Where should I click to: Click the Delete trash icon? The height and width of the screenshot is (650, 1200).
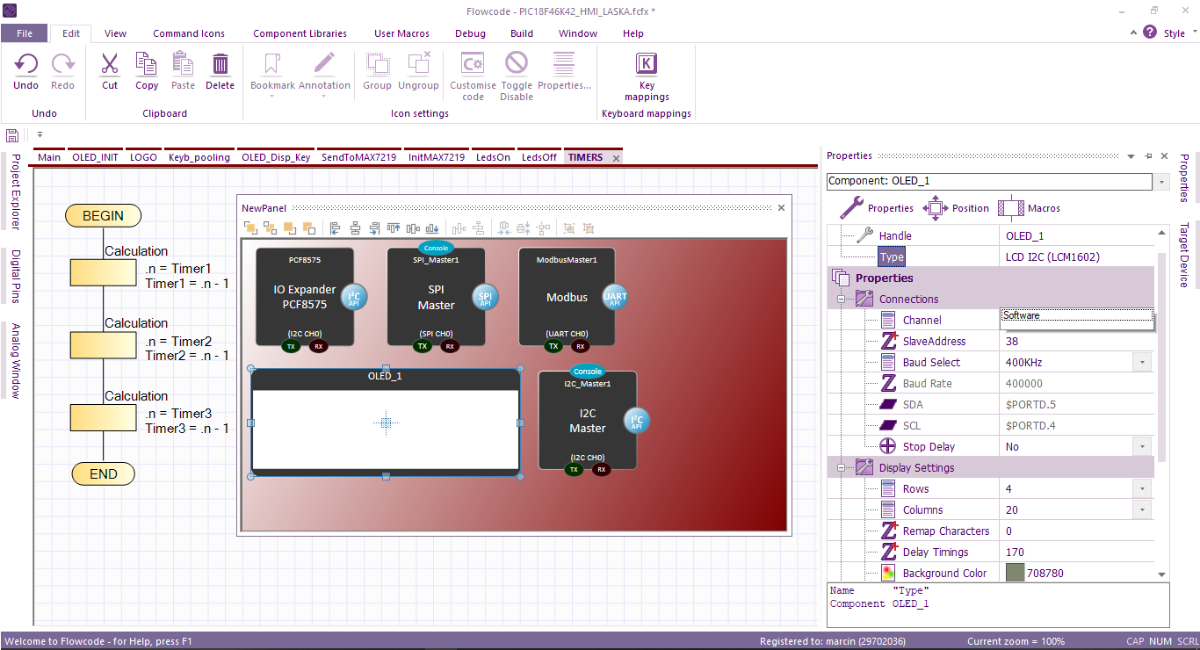[x=220, y=64]
